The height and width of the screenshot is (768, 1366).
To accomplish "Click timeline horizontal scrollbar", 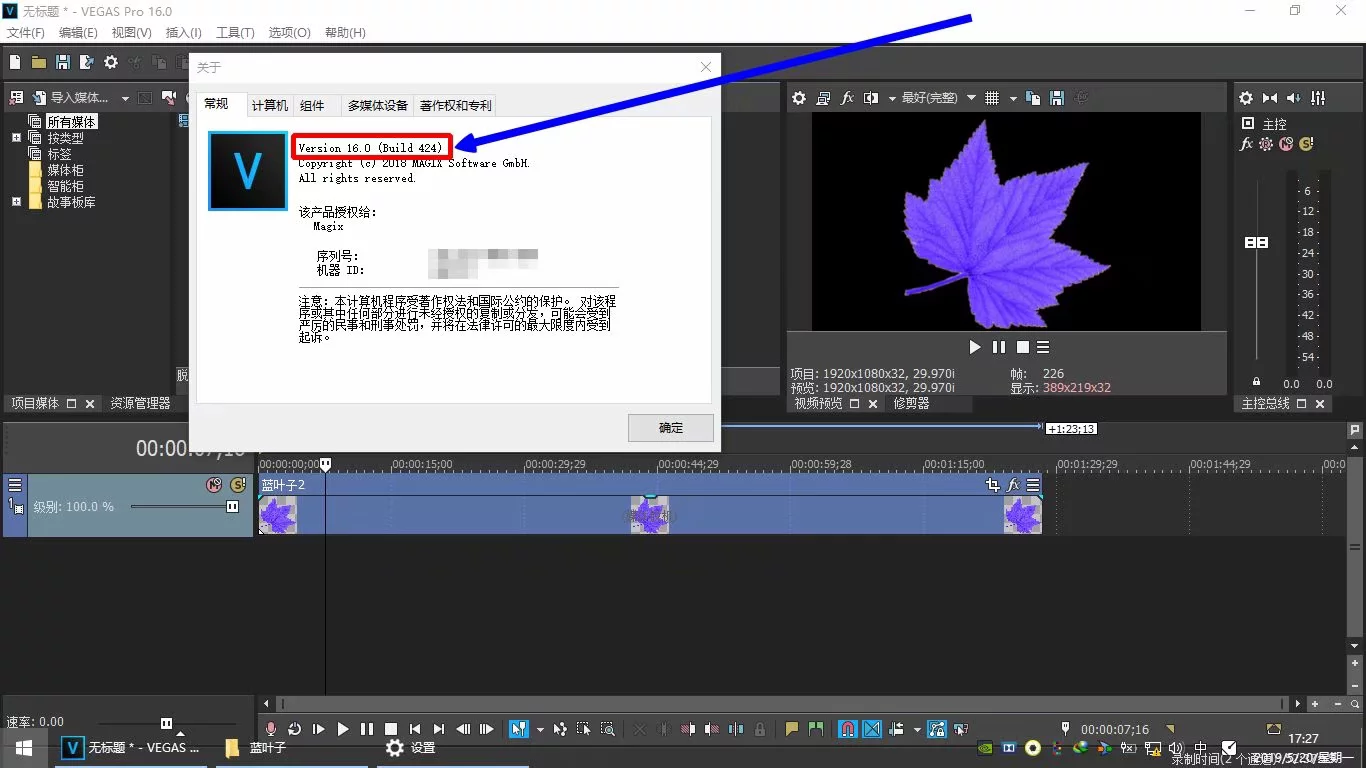I will [x=784, y=704].
